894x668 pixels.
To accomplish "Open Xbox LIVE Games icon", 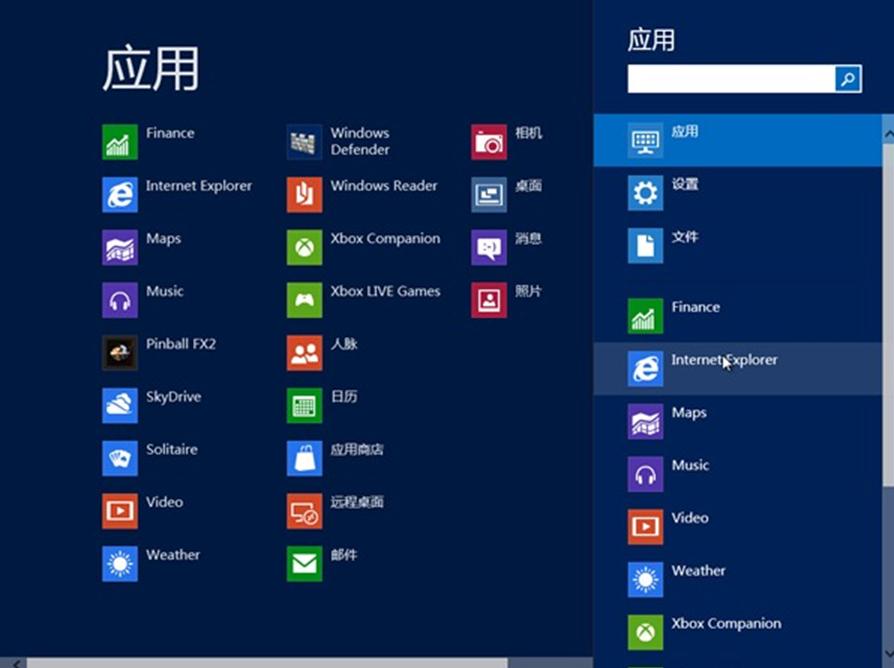I will click(x=304, y=300).
